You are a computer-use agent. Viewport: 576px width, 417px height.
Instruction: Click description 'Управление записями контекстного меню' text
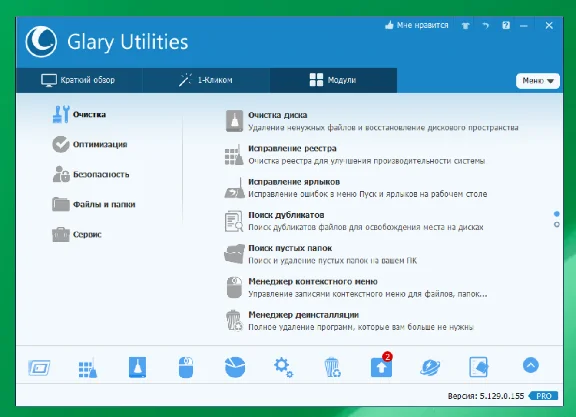[368, 294]
